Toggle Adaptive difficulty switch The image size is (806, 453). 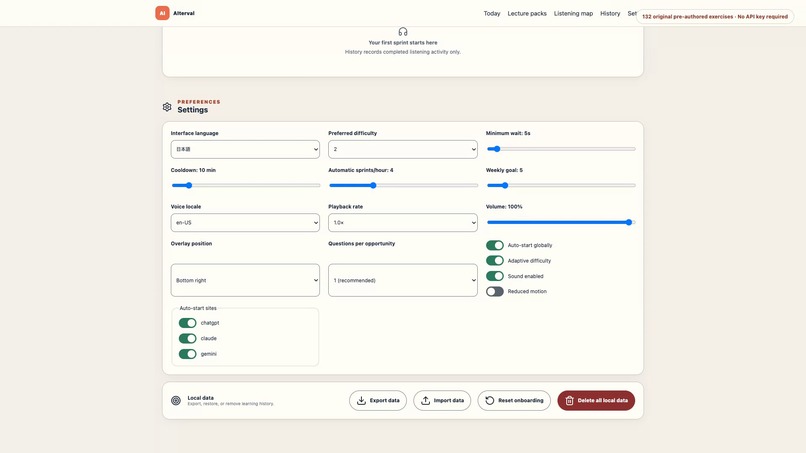pyautogui.click(x=495, y=261)
